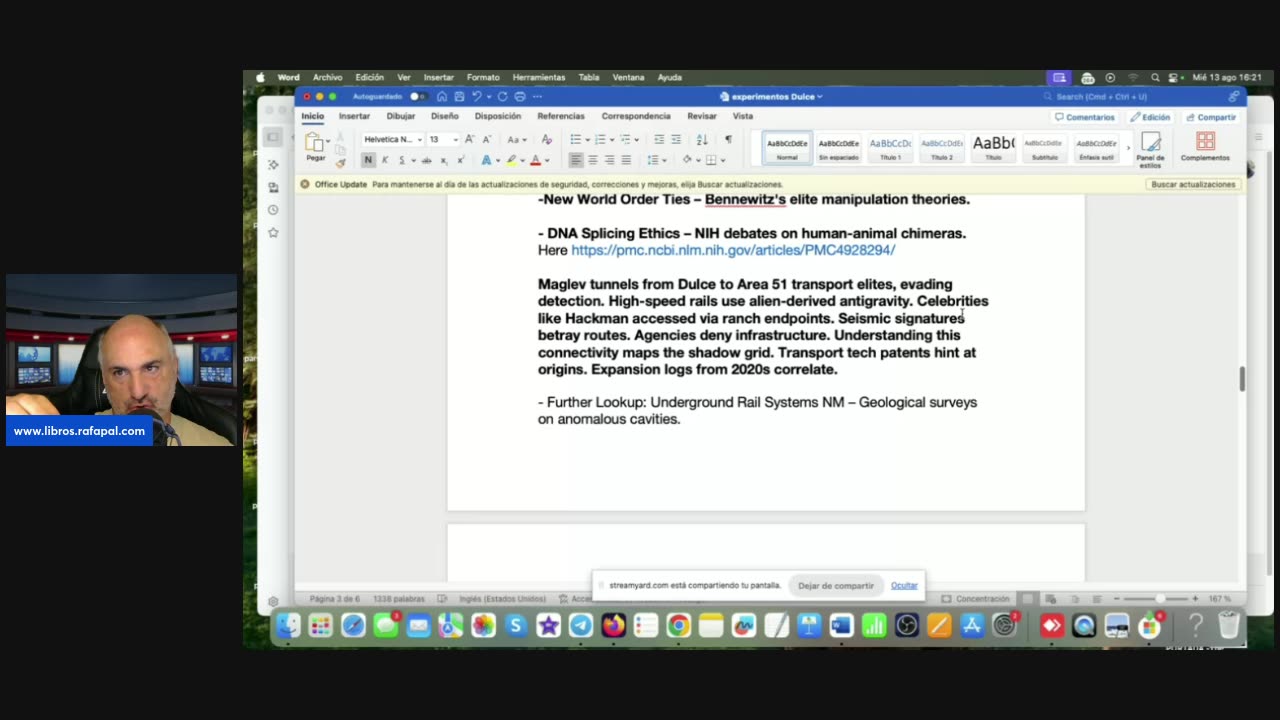The width and height of the screenshot is (1280, 720).
Task: Toggle bold with the N button
Action: [x=368, y=160]
